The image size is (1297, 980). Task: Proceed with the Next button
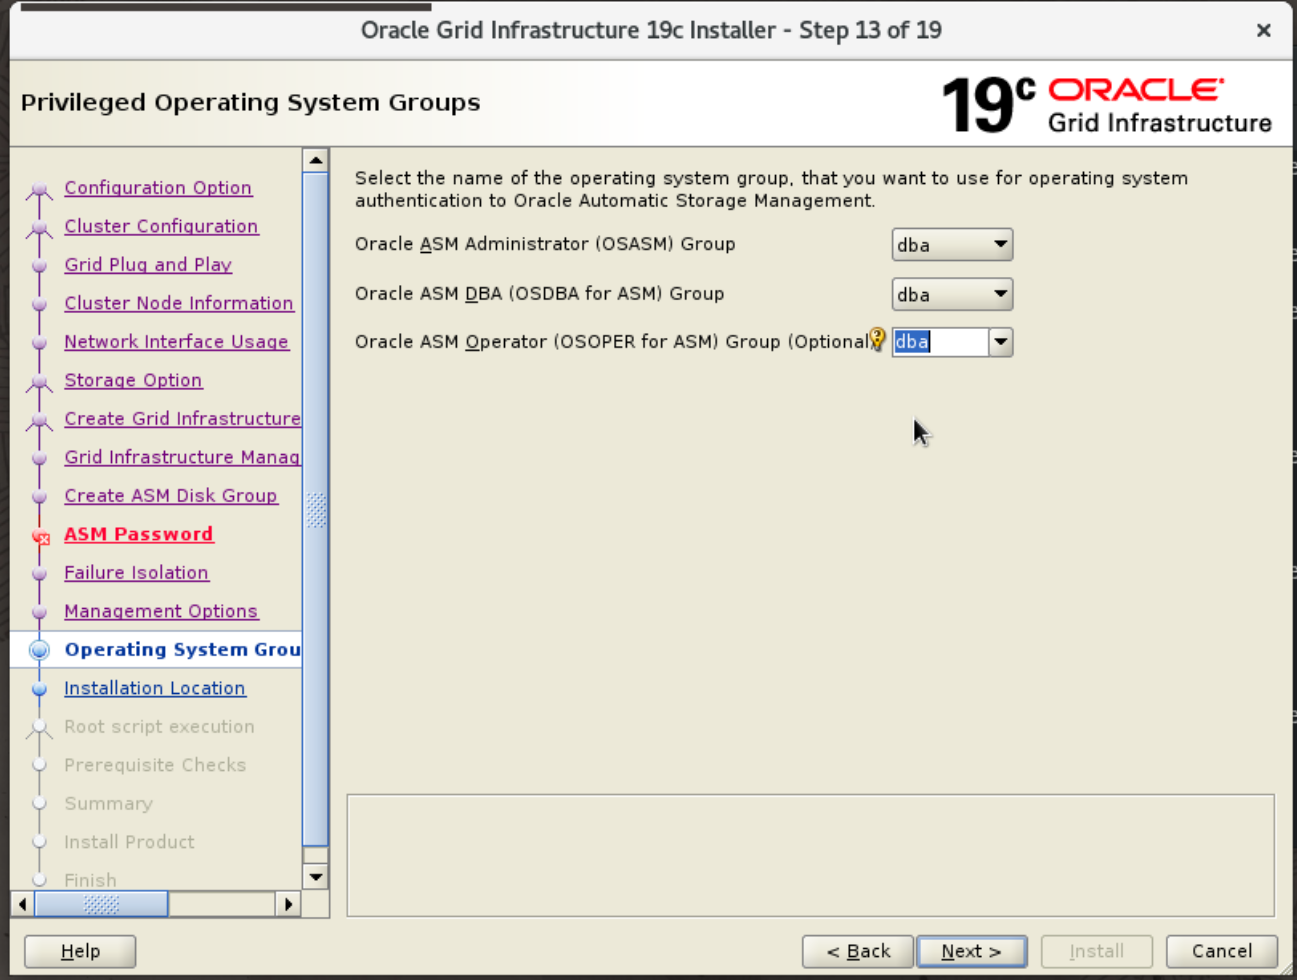tap(972, 951)
